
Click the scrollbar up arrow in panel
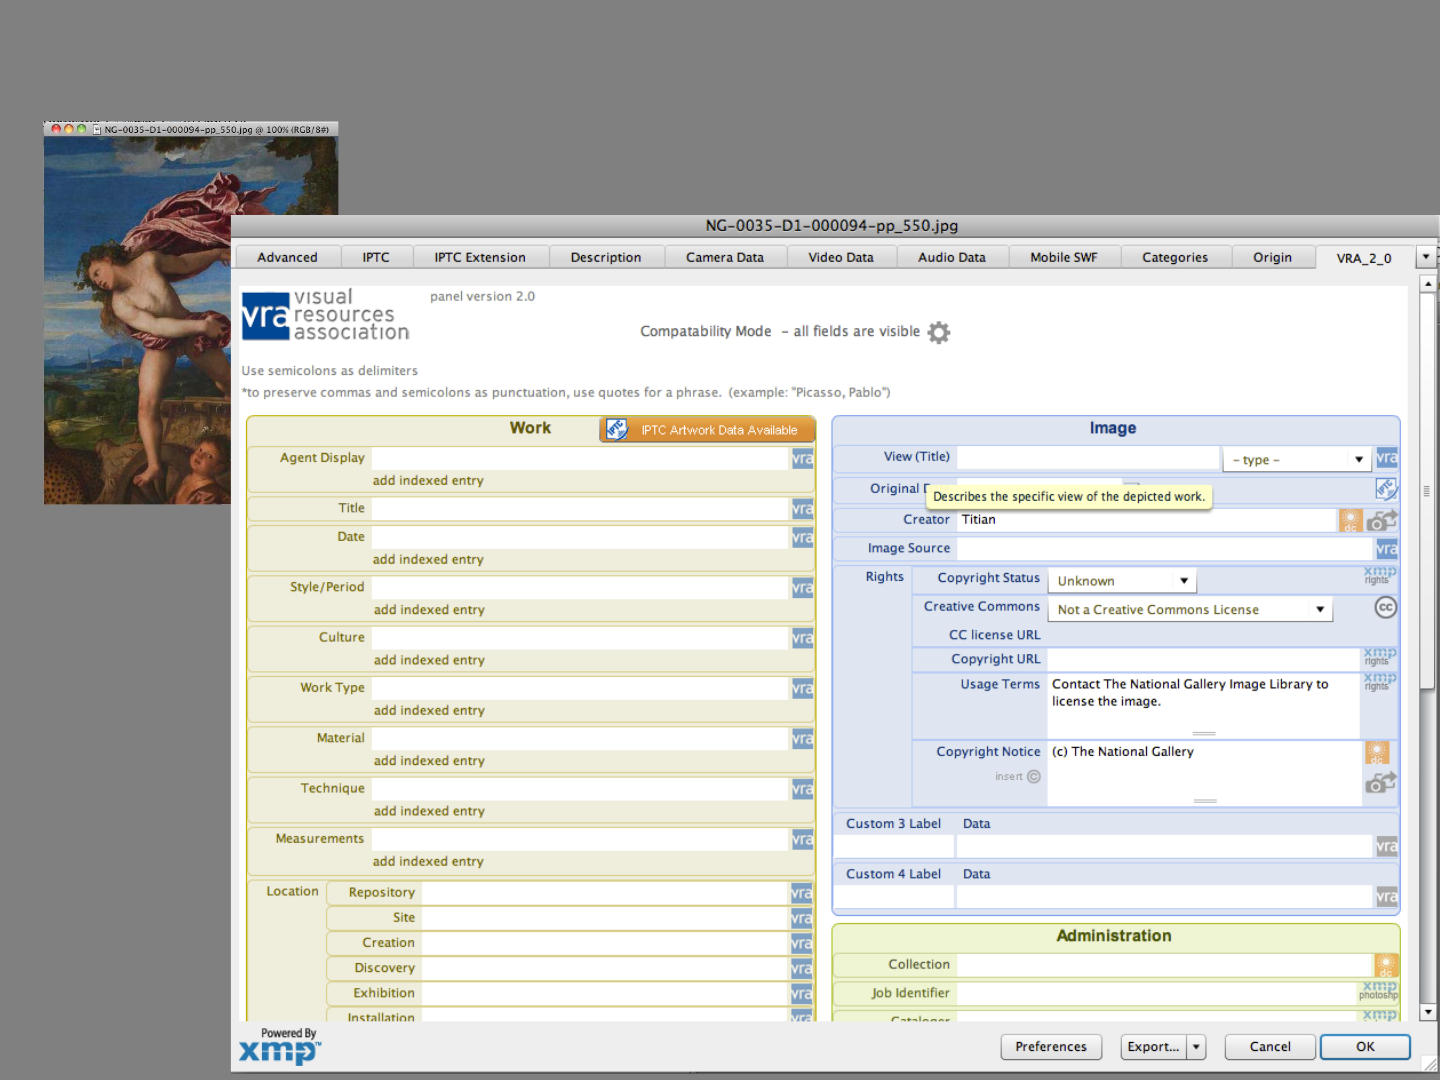1428,284
